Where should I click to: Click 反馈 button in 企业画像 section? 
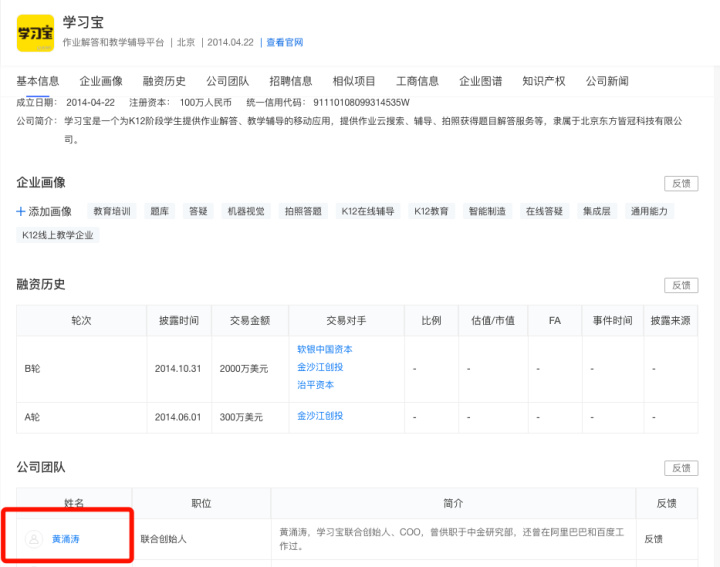click(x=681, y=184)
